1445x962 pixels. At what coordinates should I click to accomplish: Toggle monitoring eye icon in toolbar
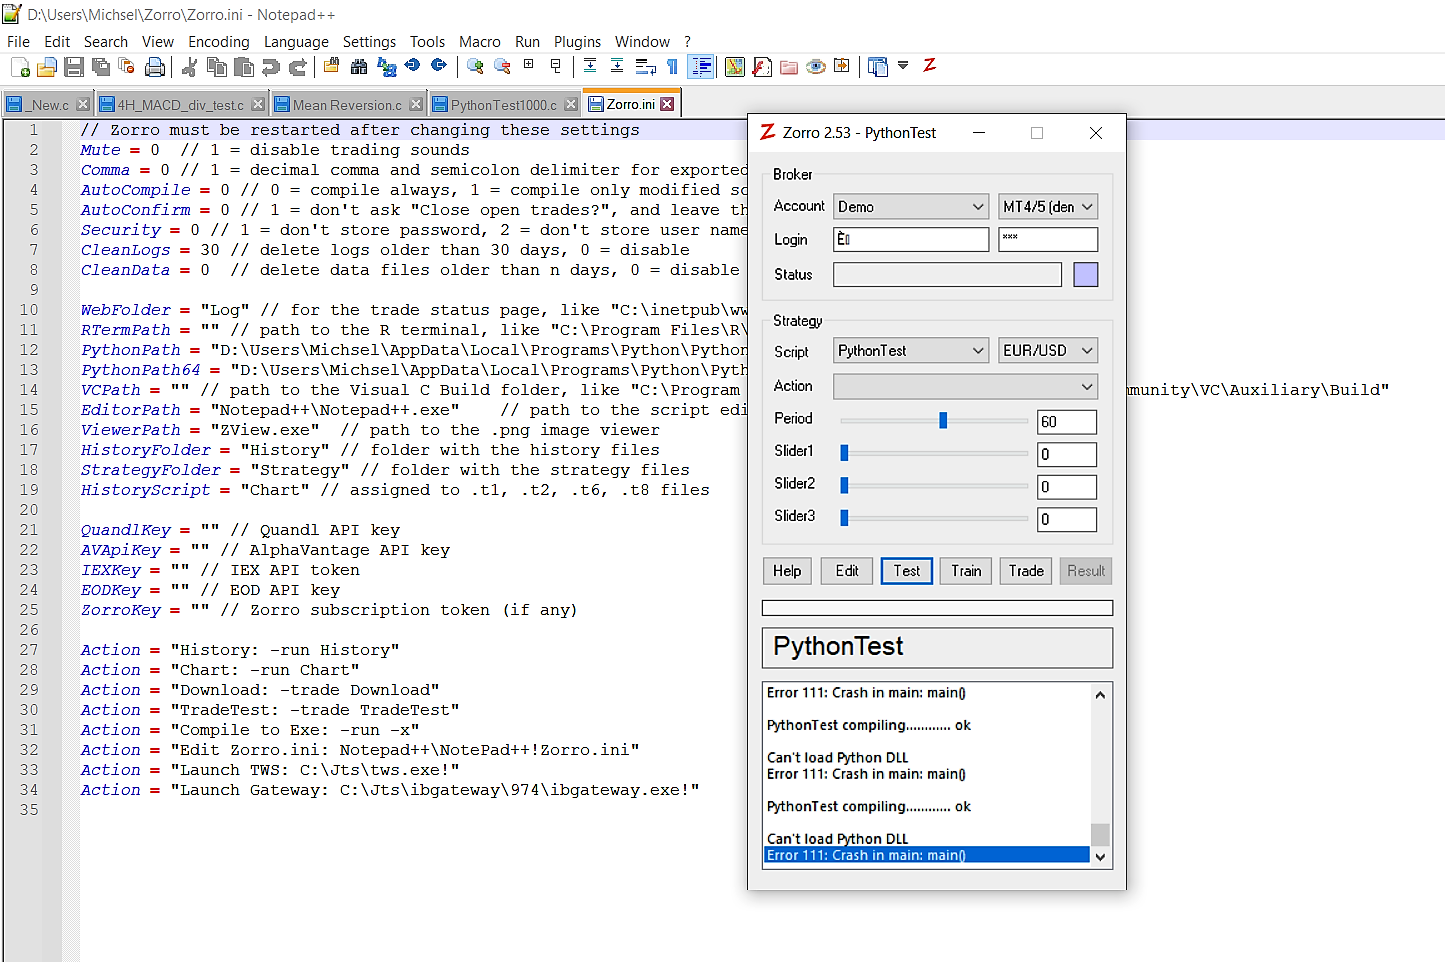(816, 67)
